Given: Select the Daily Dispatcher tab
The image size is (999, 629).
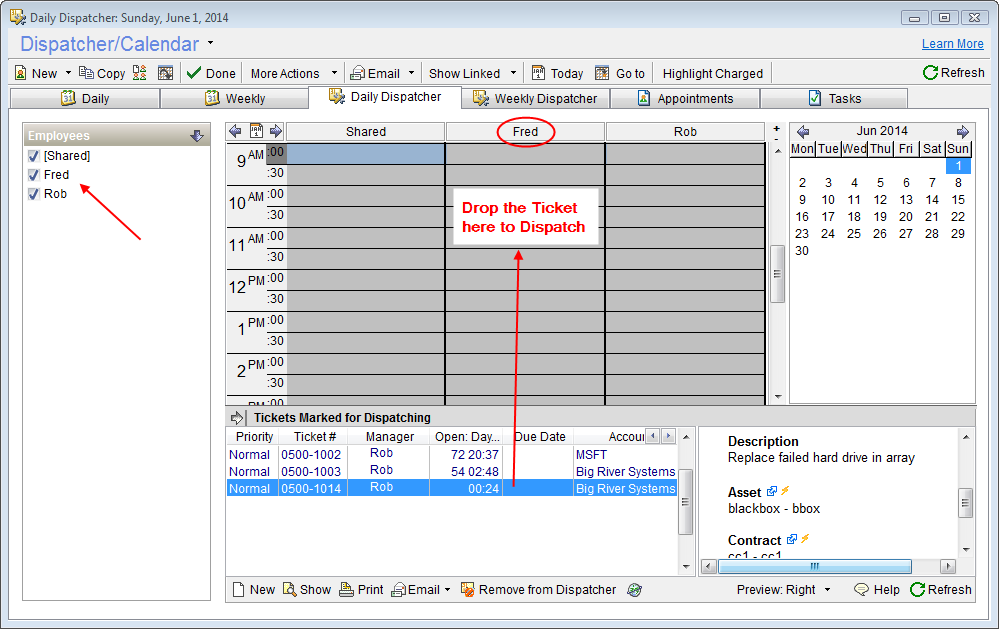Looking at the screenshot, I should 385,97.
